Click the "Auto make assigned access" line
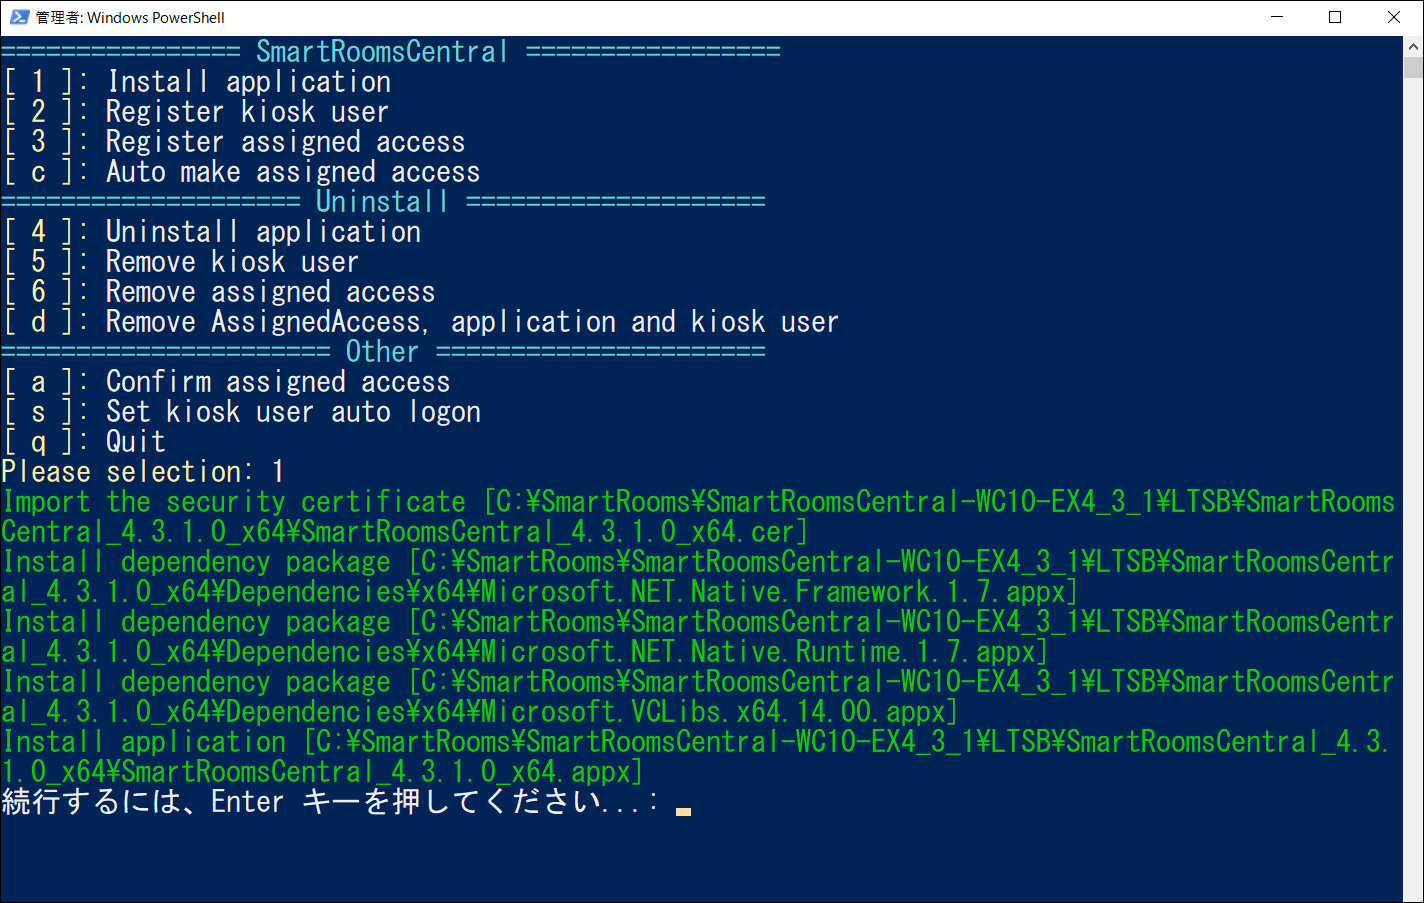 [x=292, y=172]
